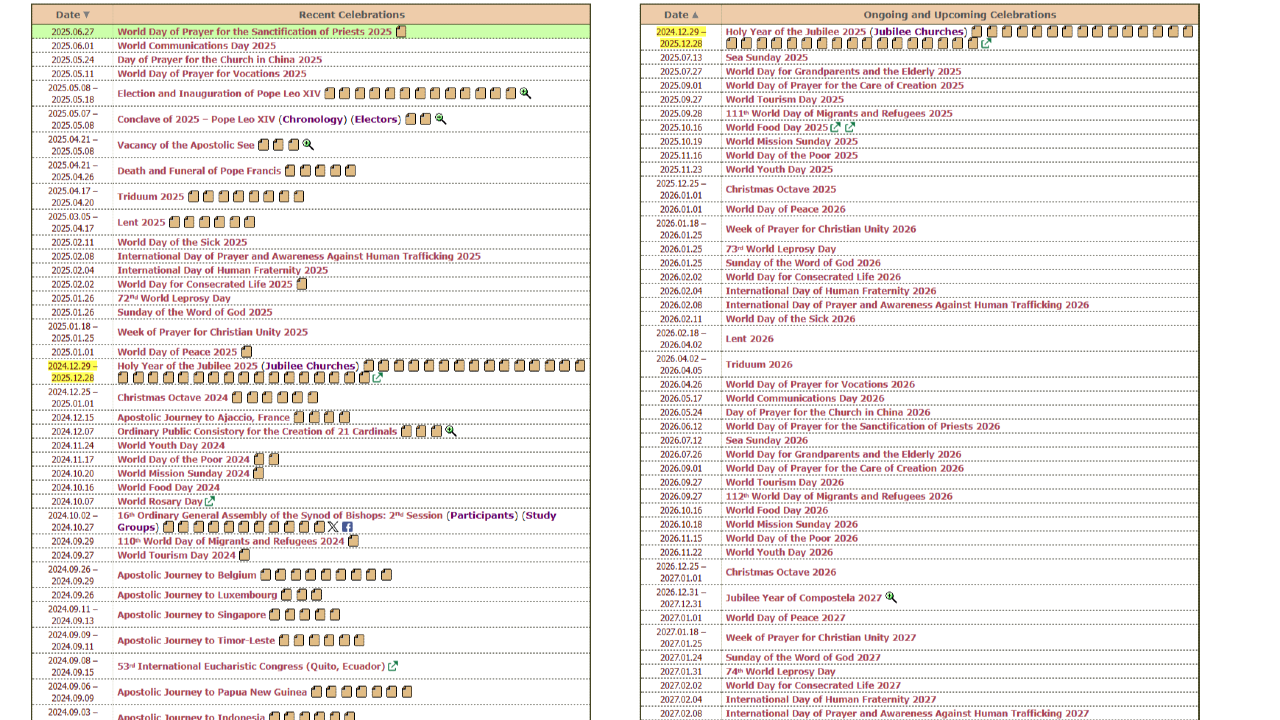Screen dimensions: 1280x720
Task: Open 74th World Leprosy Day link
Action: (781, 672)
